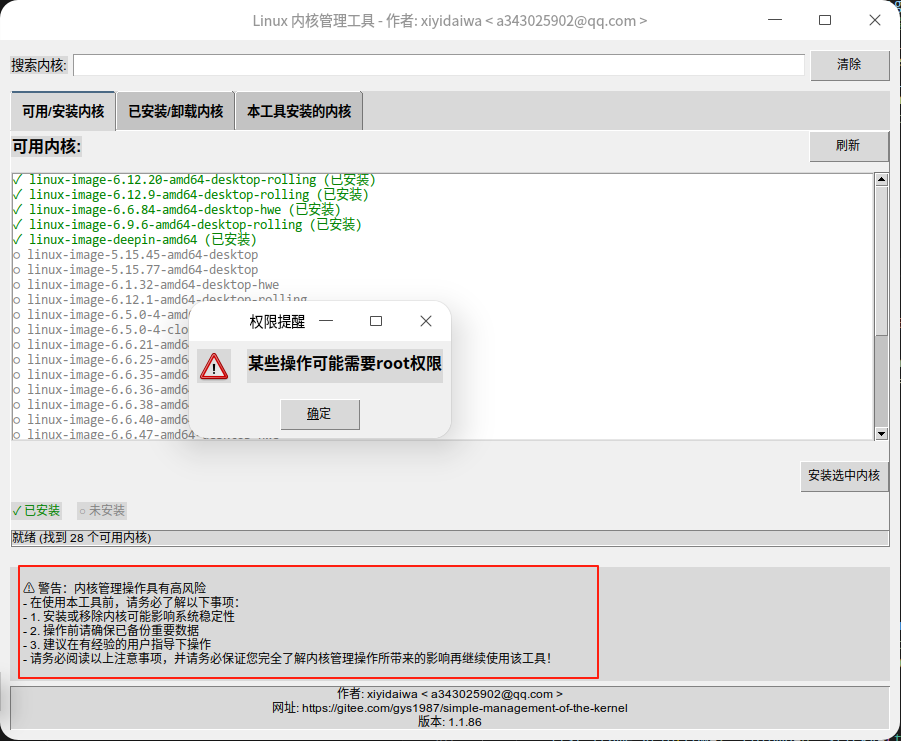Click the 版本: 1.1.86 version text
The width and height of the screenshot is (901, 741).
click(450, 722)
